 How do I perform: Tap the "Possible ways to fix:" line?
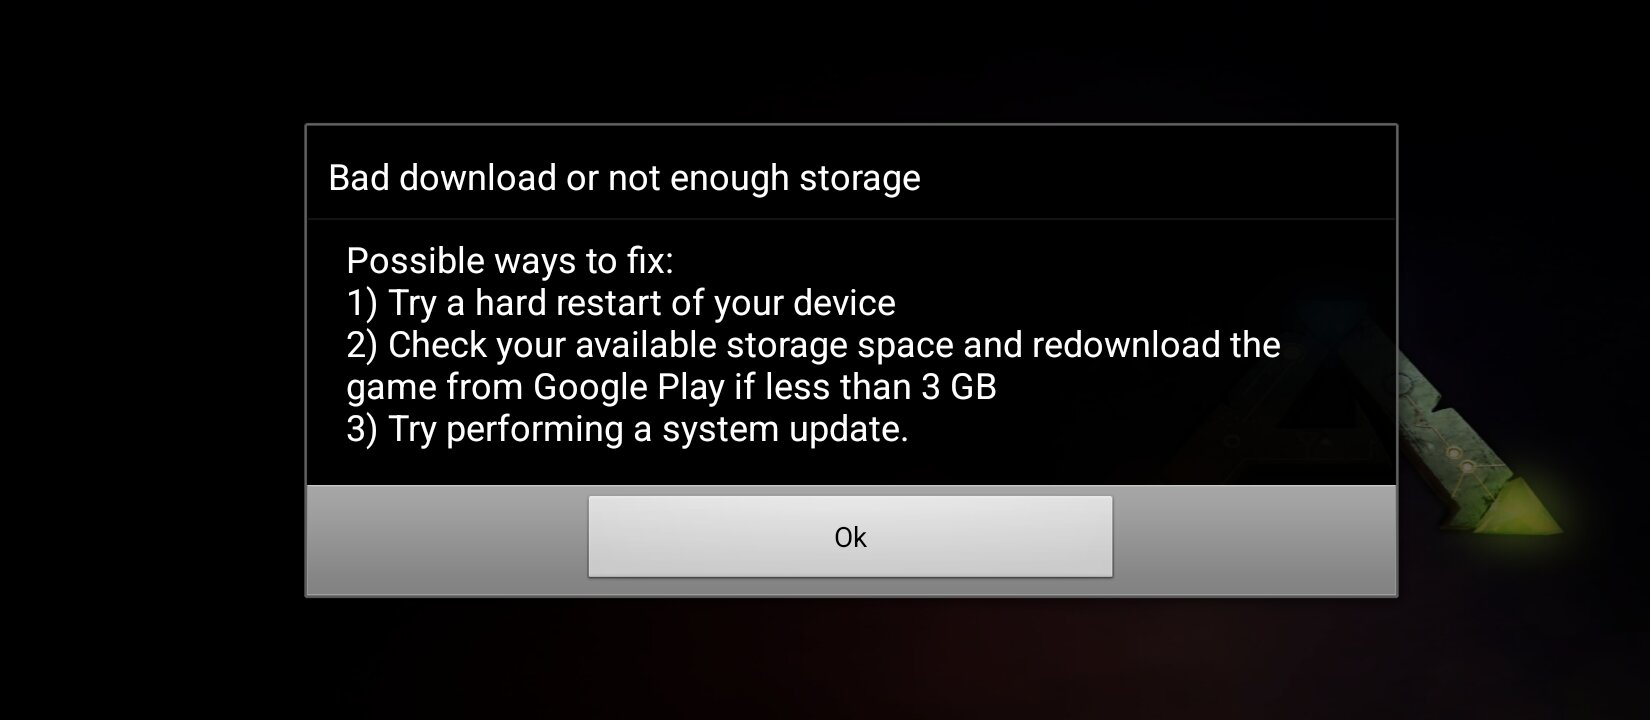pos(510,261)
